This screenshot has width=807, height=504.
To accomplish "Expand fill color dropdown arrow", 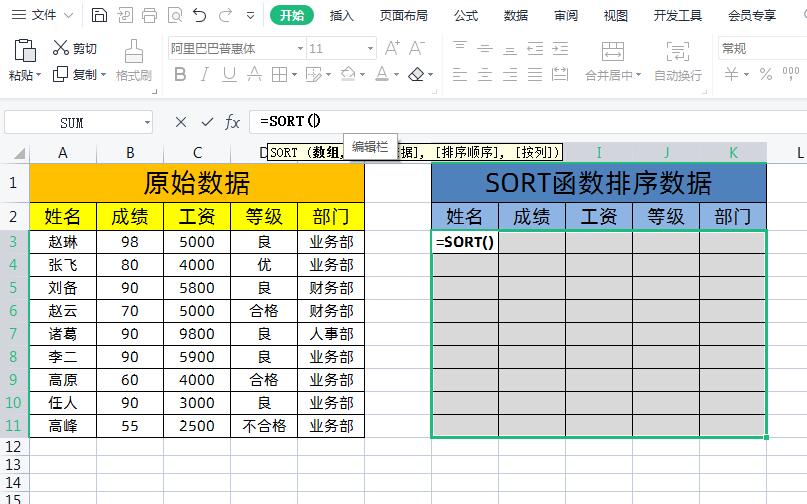I will click(362, 75).
